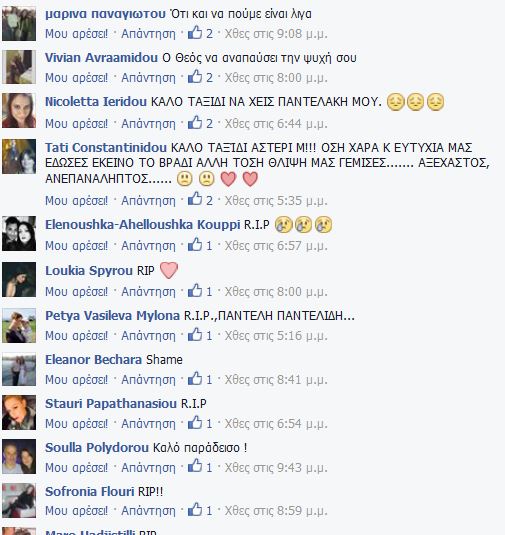This screenshot has height=535, width=505.
Task: Reply to Tati Constantinidou's comment via Απάντηση
Action: coord(148,201)
